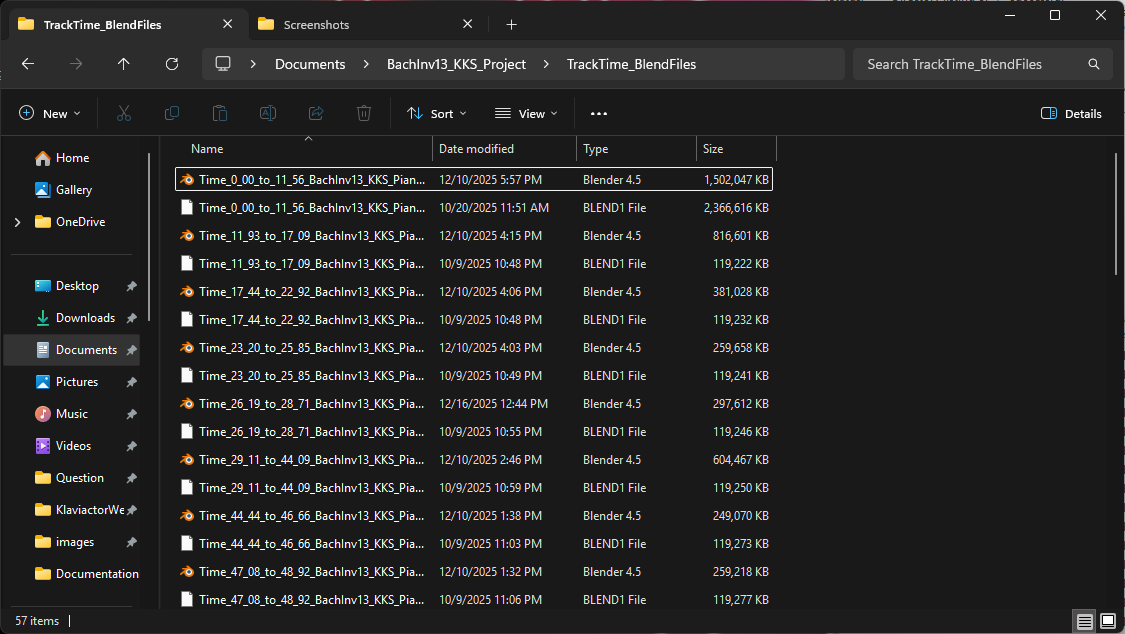
Task: Open a new tab with the plus button
Action: pyautogui.click(x=511, y=23)
